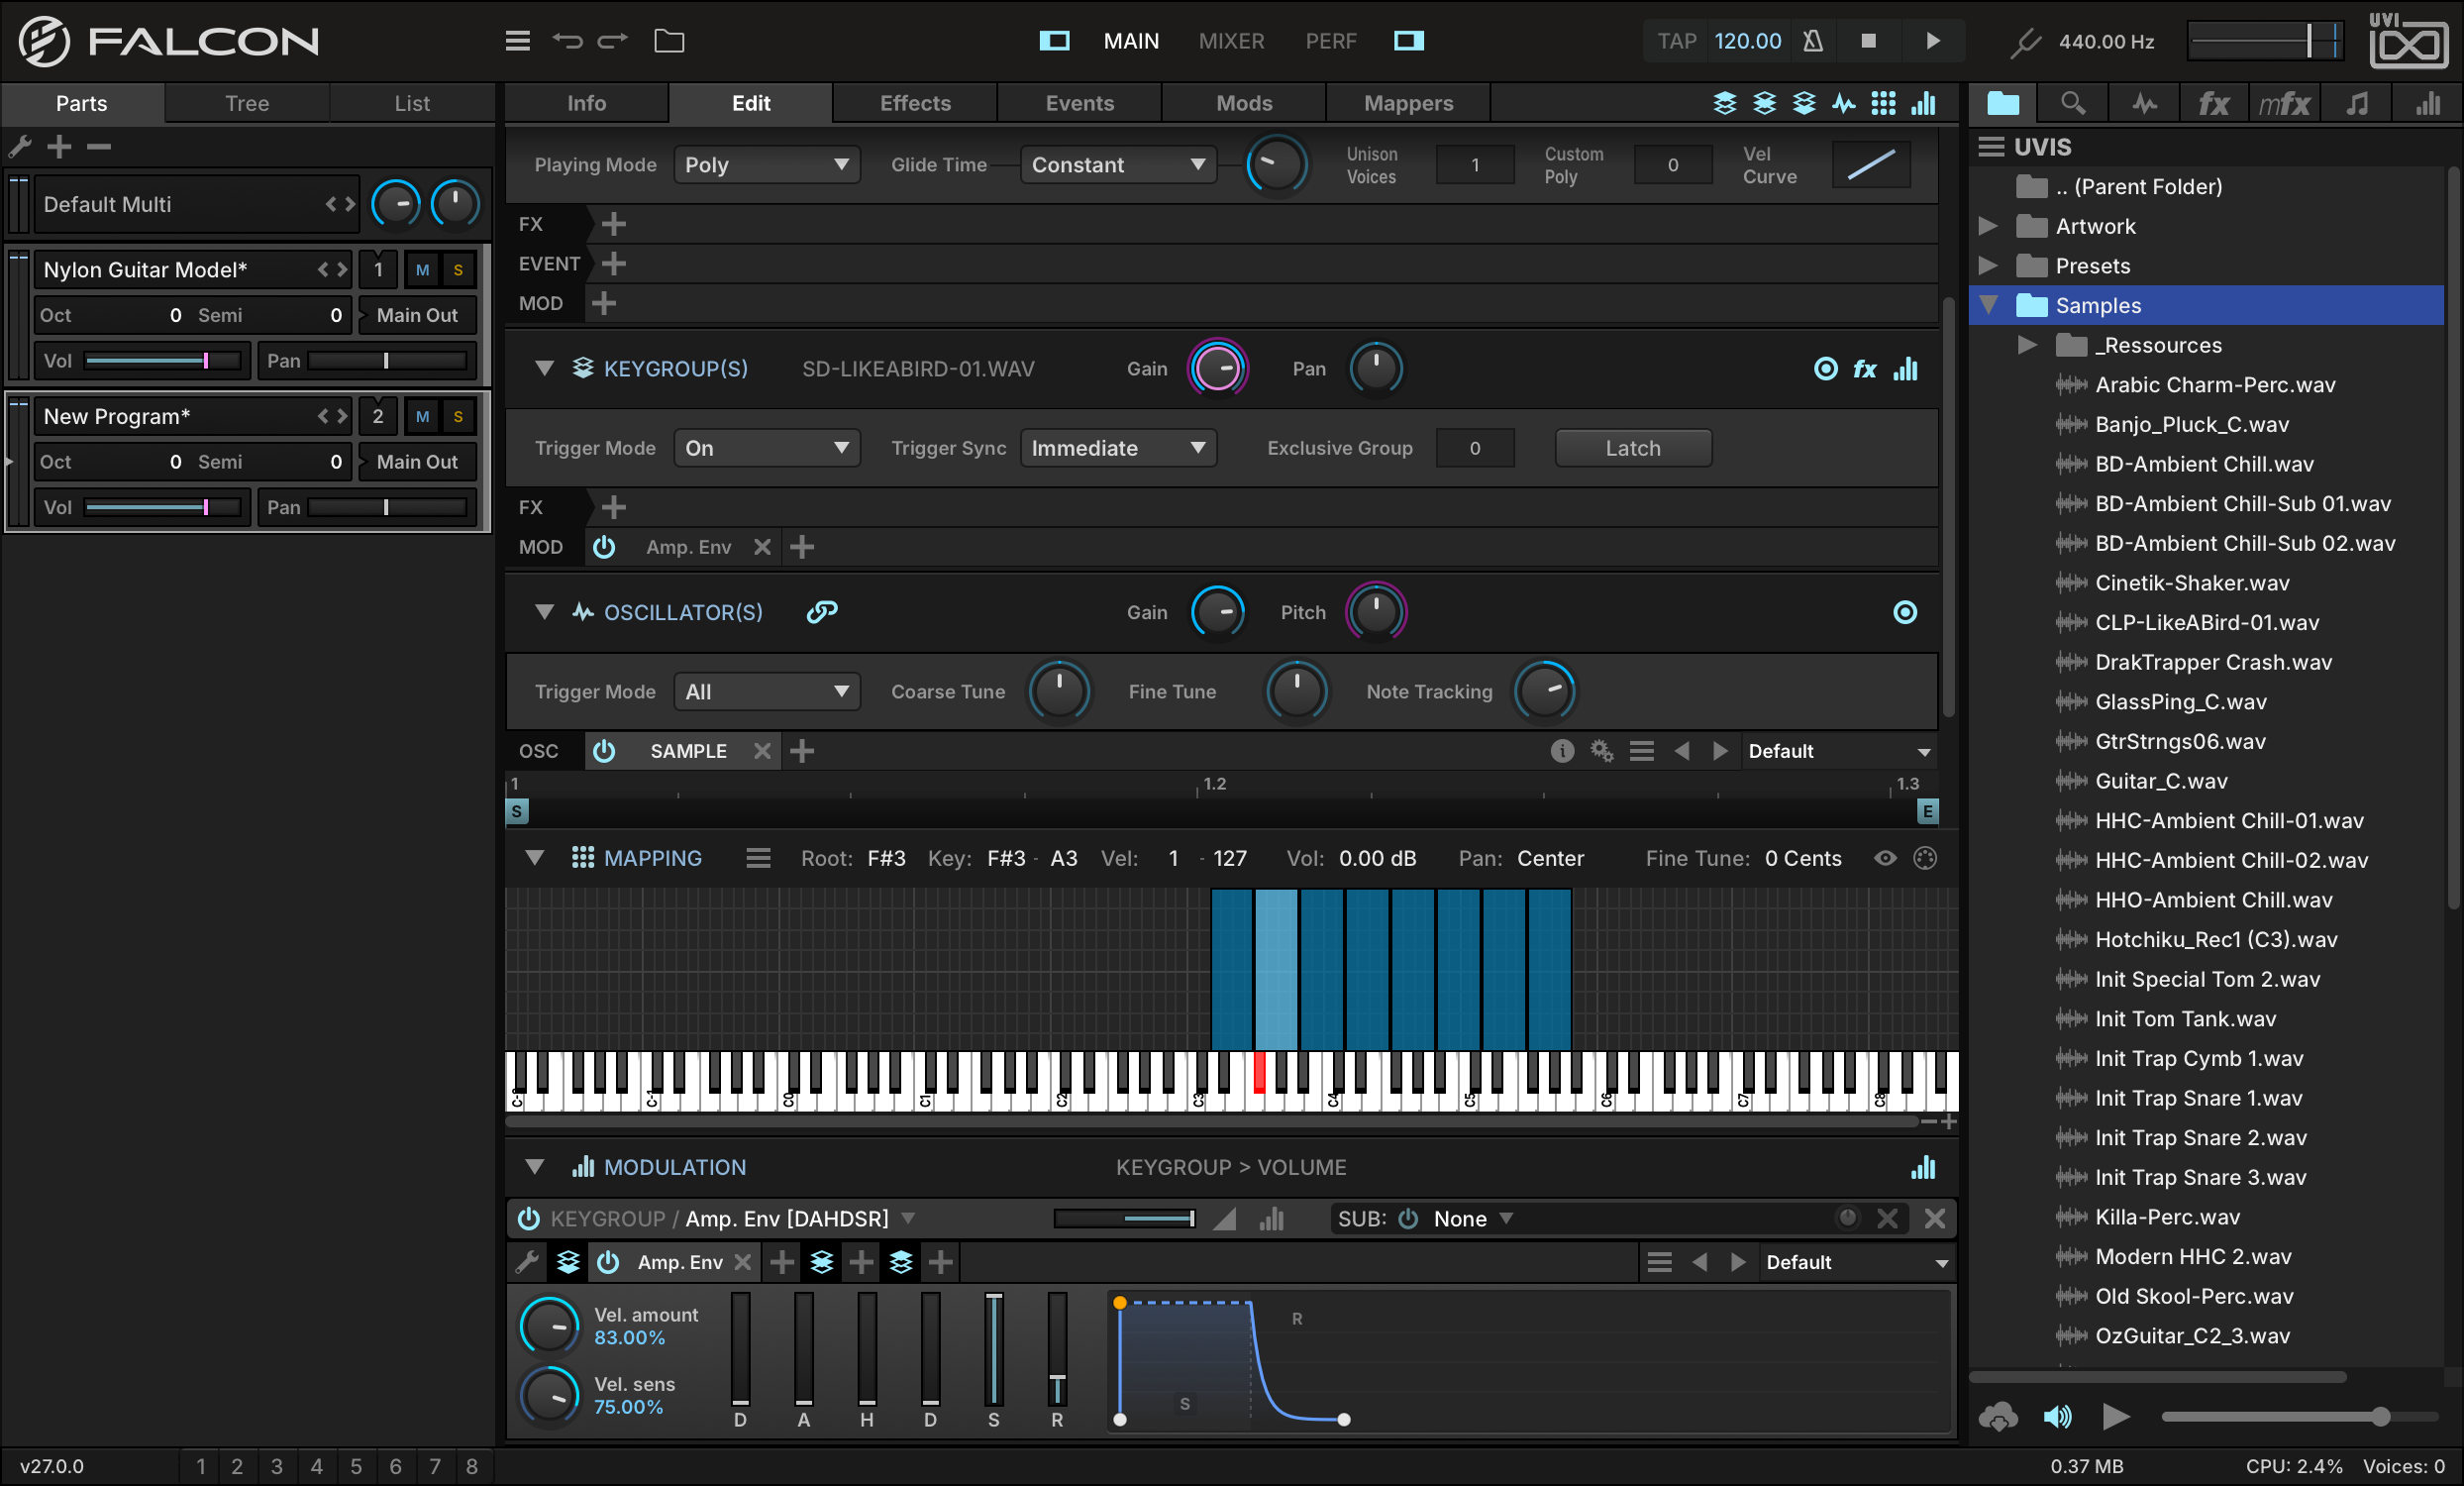This screenshot has width=2464, height=1486.
Task: Click the cloud download icon
Action: coord(1998,1416)
